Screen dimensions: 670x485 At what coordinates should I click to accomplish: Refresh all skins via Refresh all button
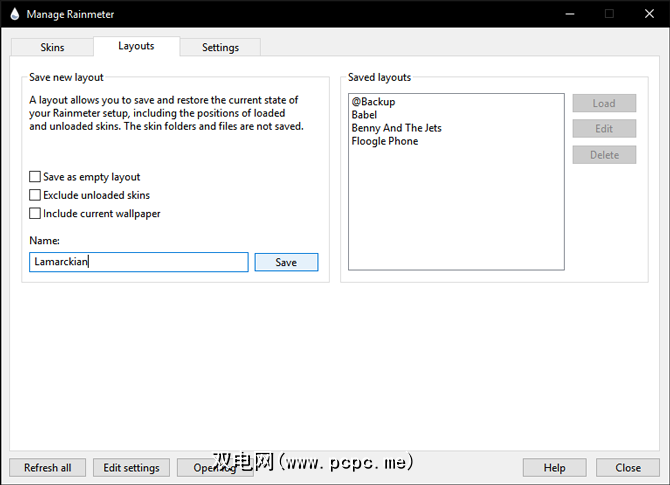click(47, 468)
